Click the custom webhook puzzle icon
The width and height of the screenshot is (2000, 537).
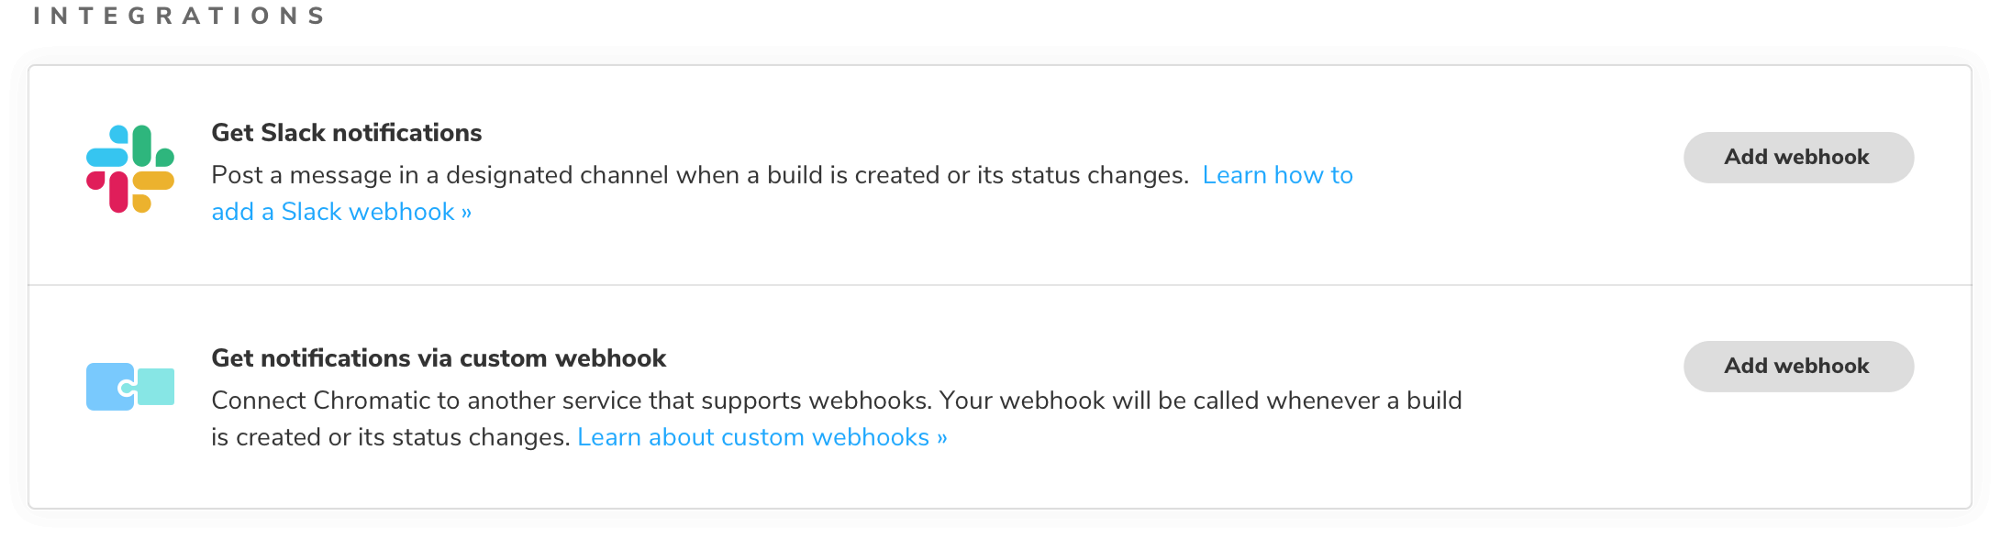pos(130,387)
